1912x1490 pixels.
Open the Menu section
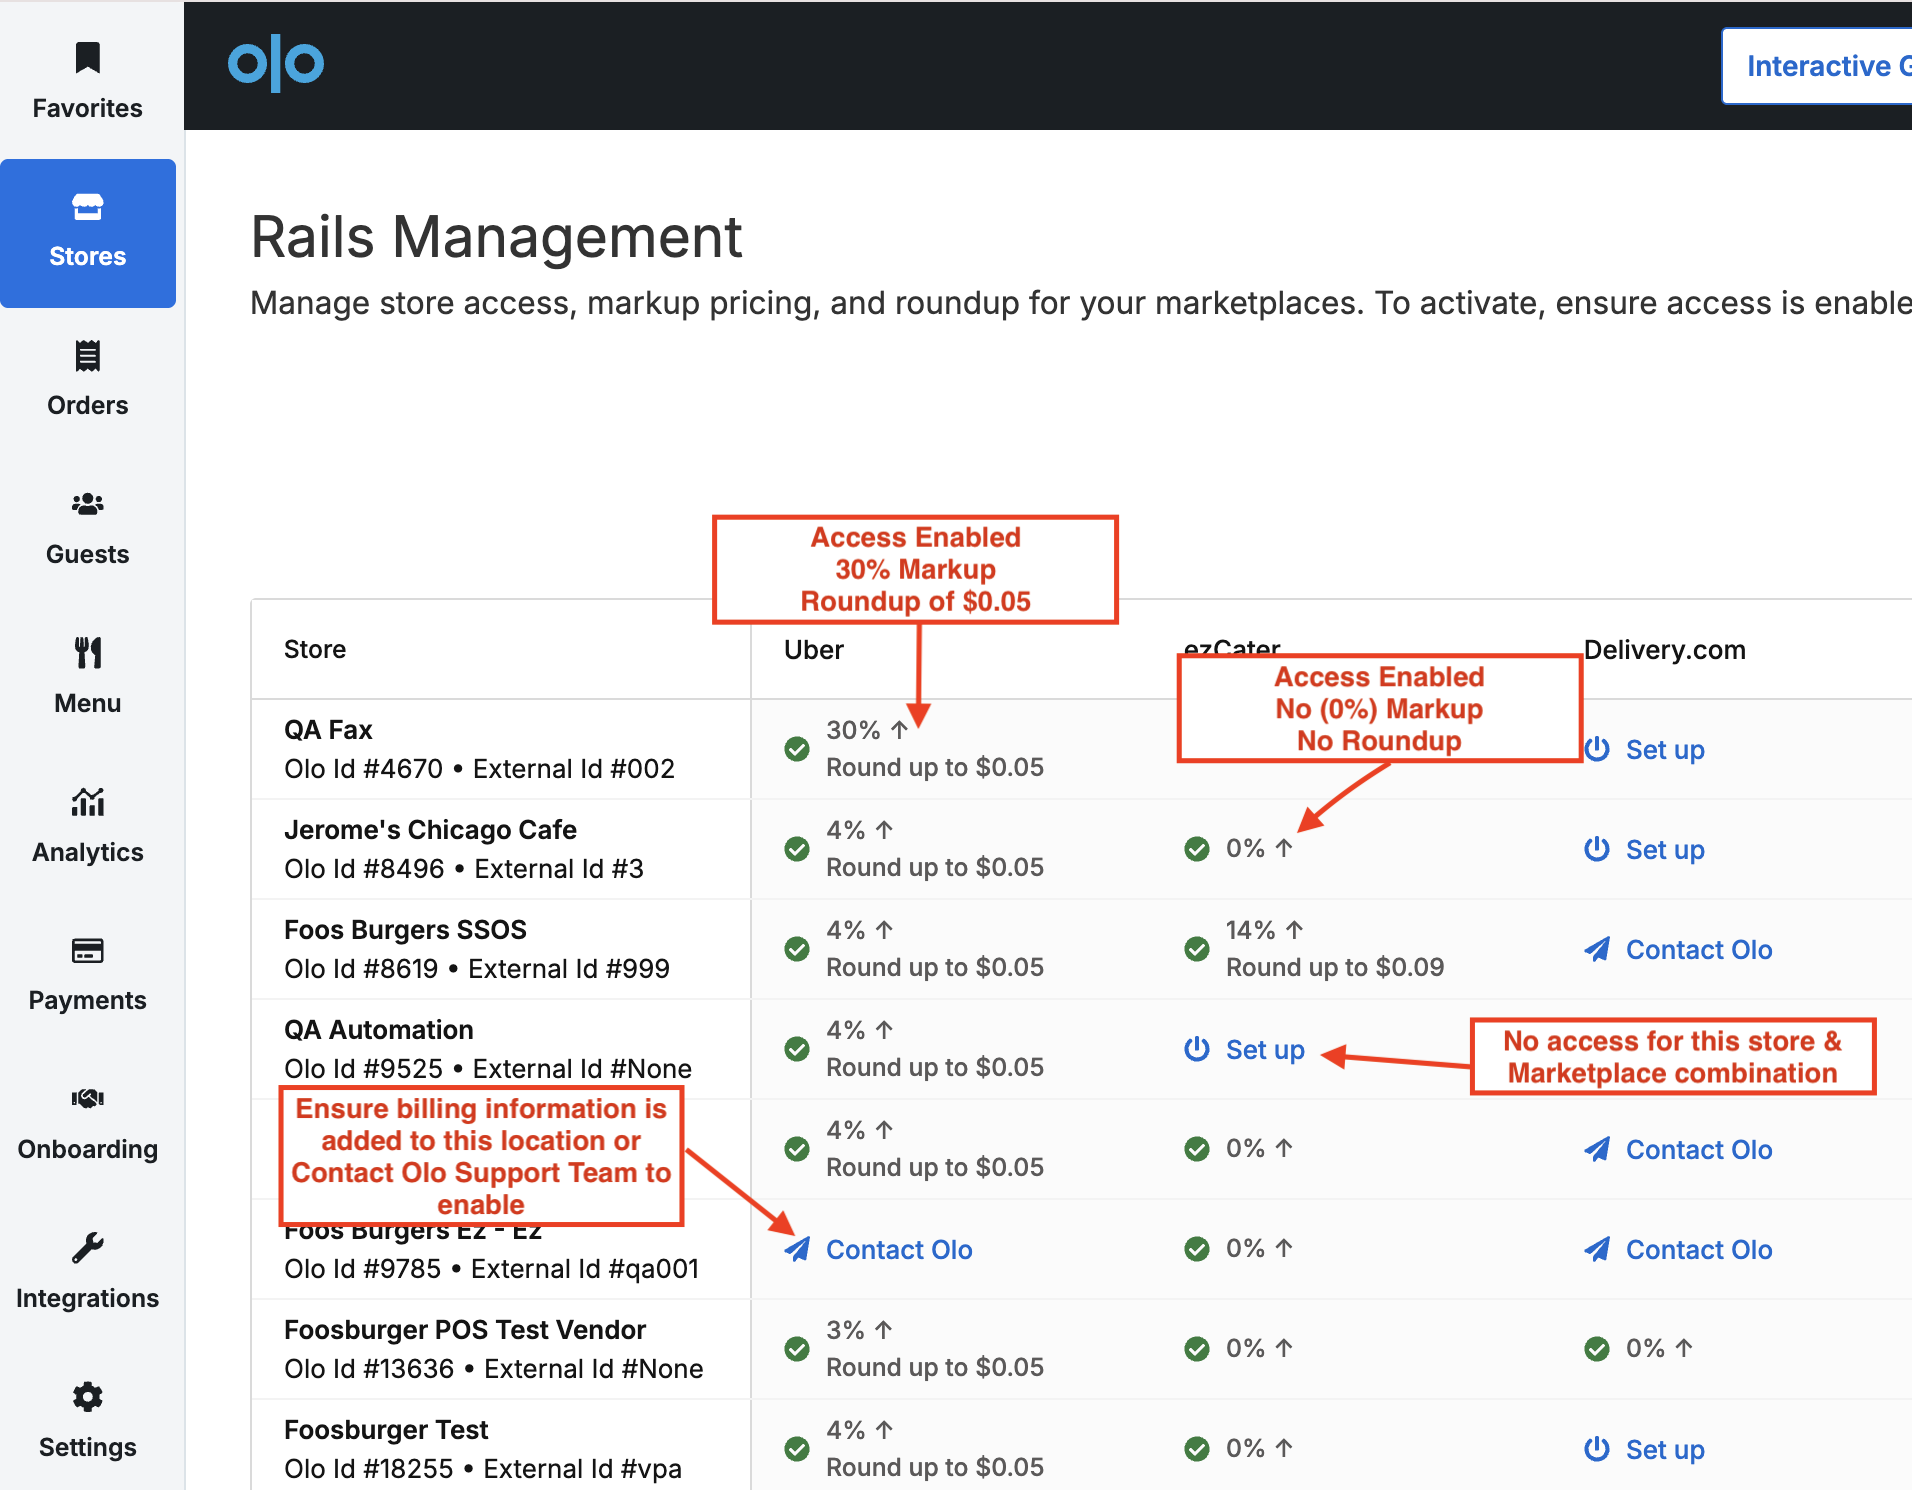coord(88,677)
